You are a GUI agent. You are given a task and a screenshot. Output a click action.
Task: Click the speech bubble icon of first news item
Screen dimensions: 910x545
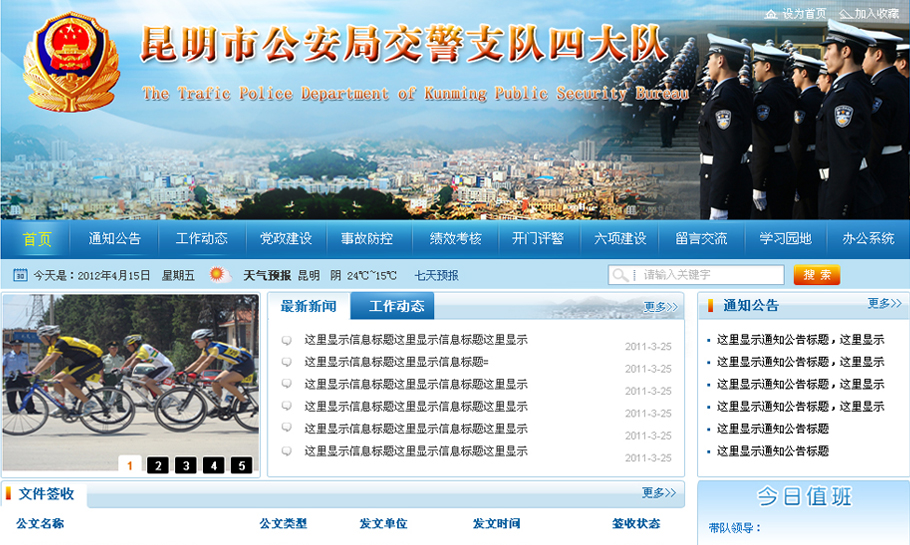point(287,340)
